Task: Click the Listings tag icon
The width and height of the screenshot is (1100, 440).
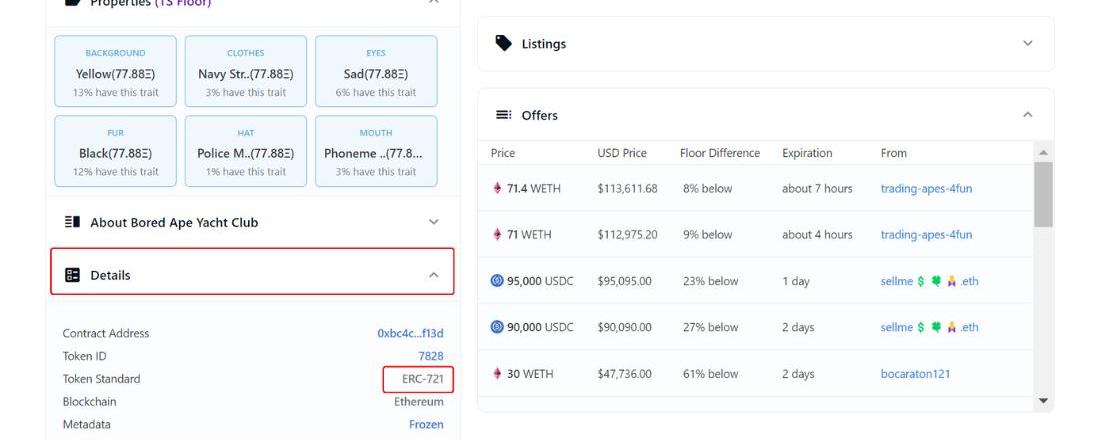Action: pos(504,43)
